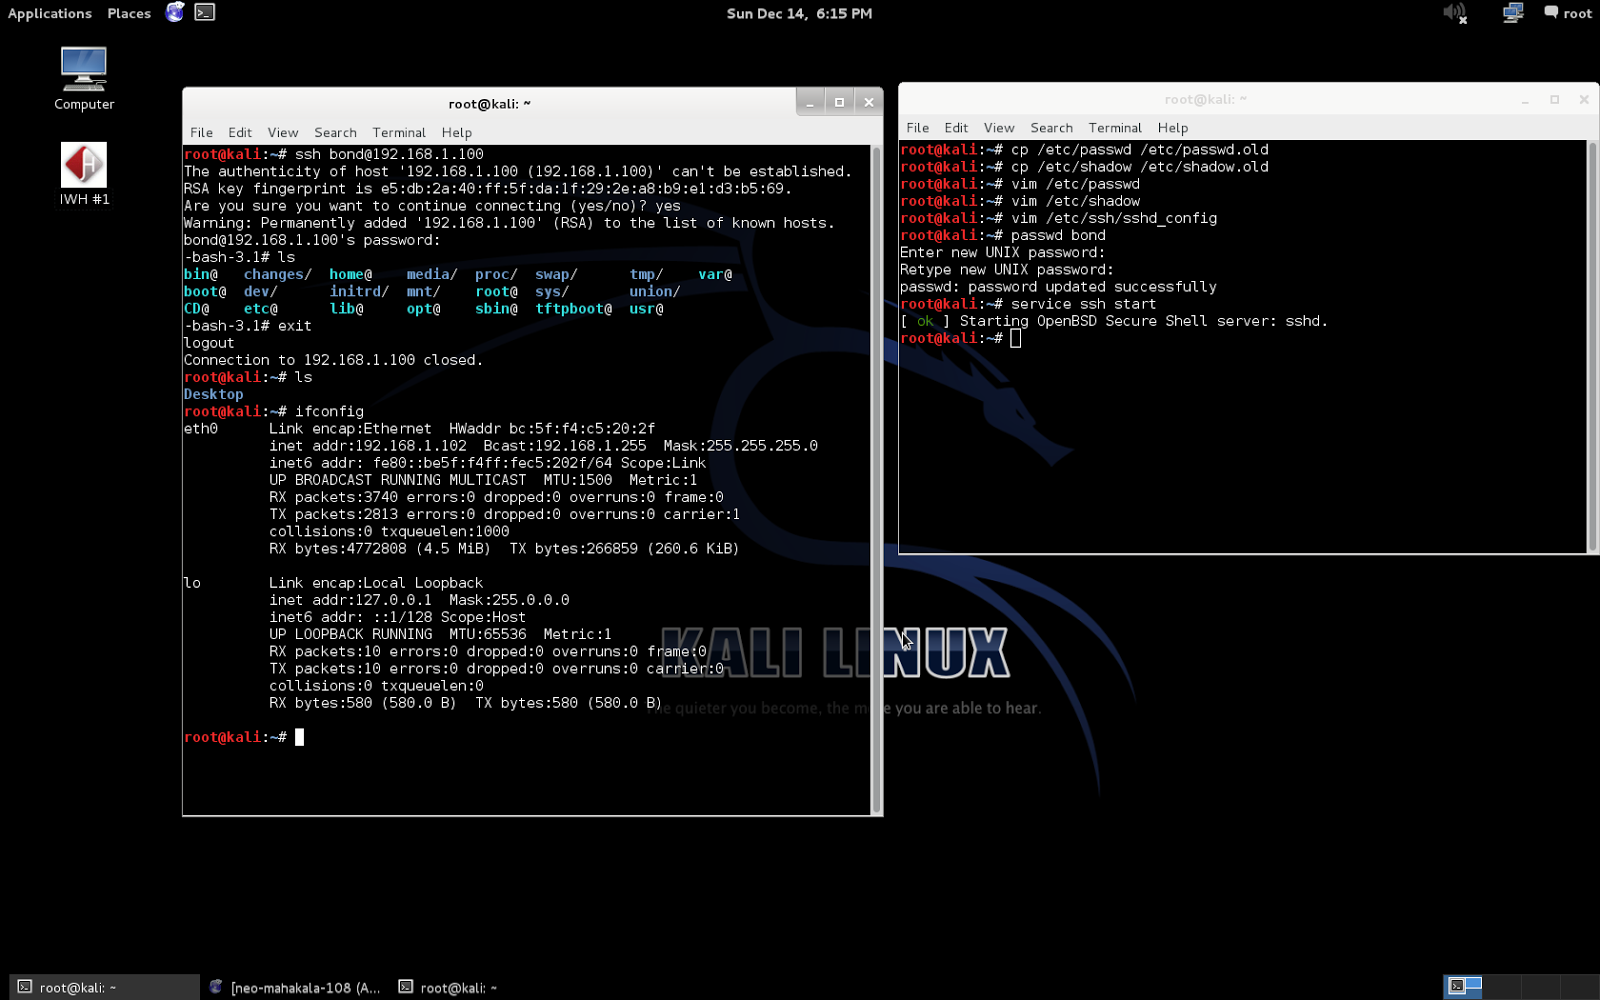Click 'changes/' directory in ls output
Viewport: 1600px width, 1000px height.
pyautogui.click(x=277, y=275)
